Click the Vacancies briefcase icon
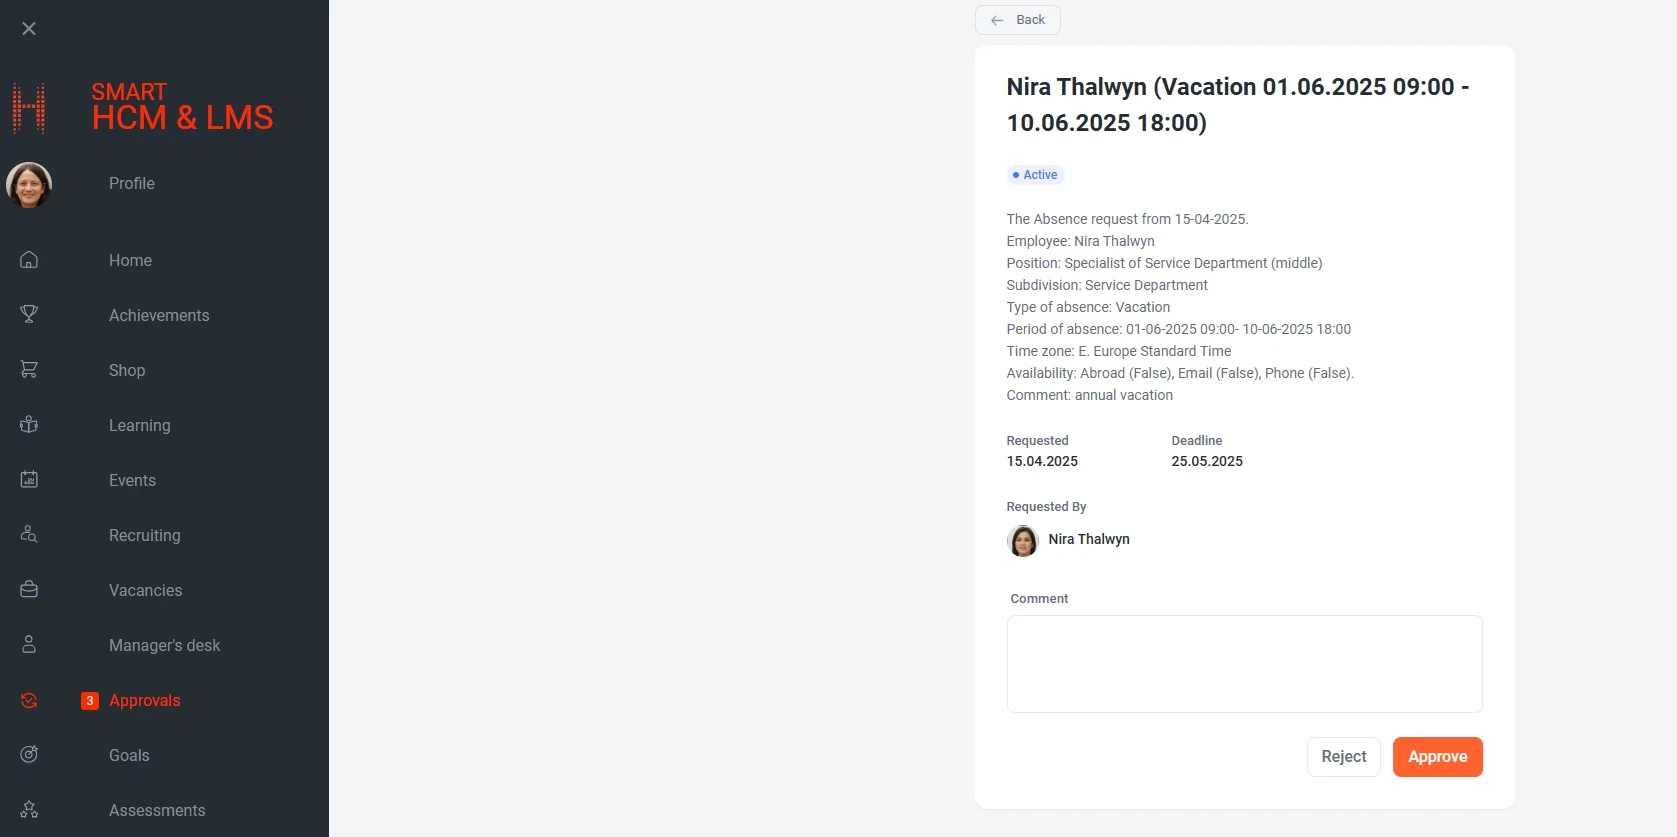The width and height of the screenshot is (1677, 837). pyautogui.click(x=29, y=590)
